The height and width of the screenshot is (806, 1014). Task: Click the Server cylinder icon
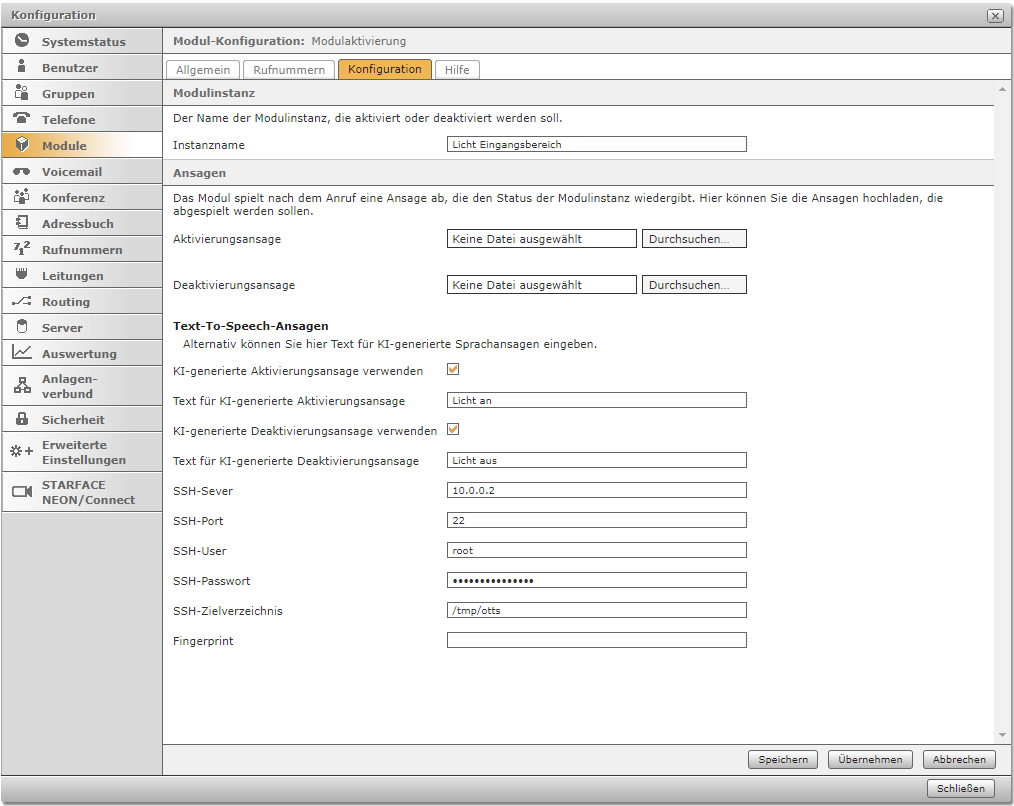[x=22, y=327]
